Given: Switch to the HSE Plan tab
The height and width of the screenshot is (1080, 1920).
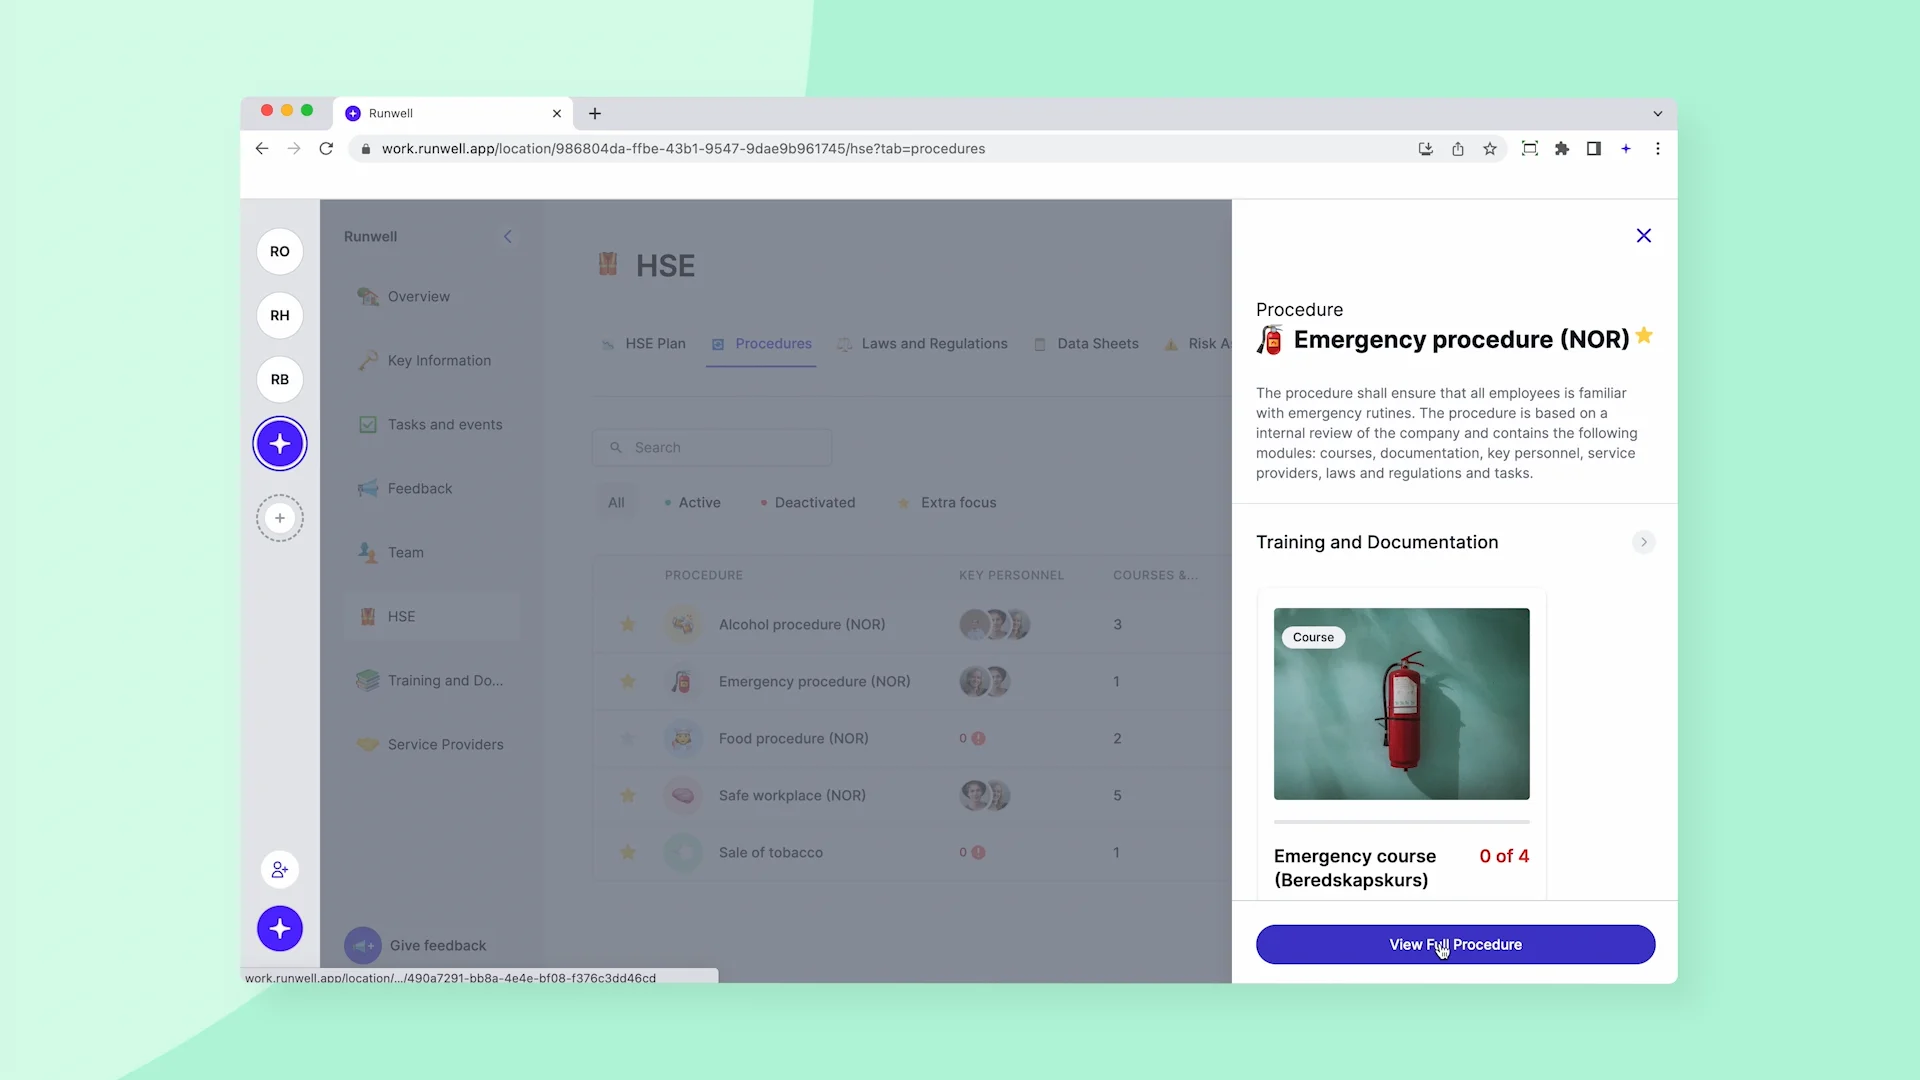Looking at the screenshot, I should click(x=644, y=344).
